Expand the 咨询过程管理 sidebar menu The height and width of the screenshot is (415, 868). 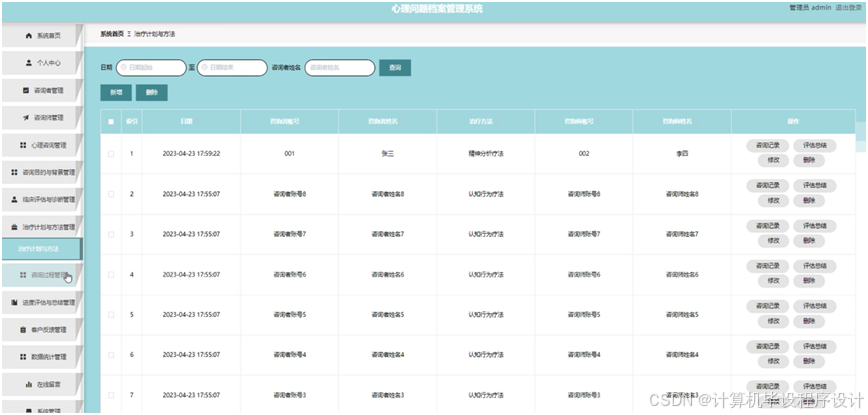point(42,275)
